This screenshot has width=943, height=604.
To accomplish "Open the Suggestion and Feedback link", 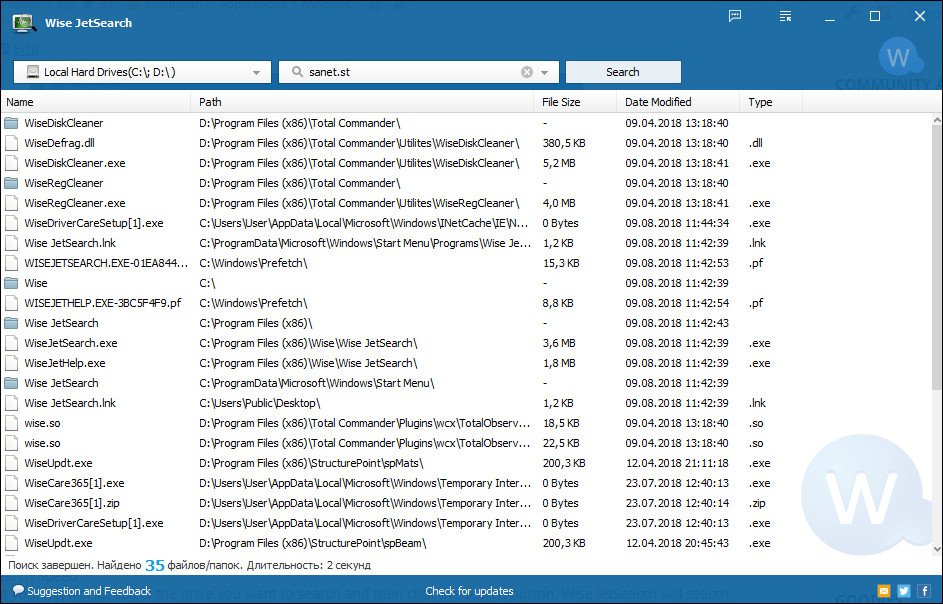I will click(x=89, y=591).
